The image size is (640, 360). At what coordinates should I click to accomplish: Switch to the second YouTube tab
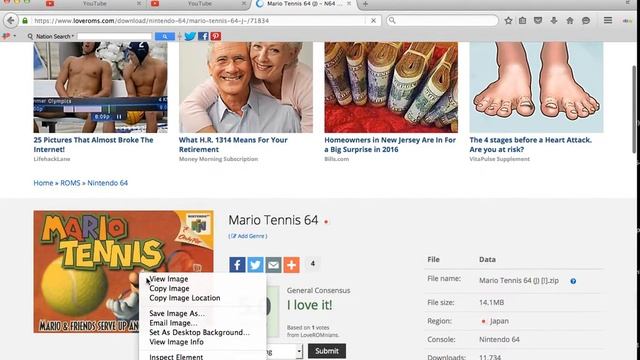pyautogui.click(x=200, y=4)
